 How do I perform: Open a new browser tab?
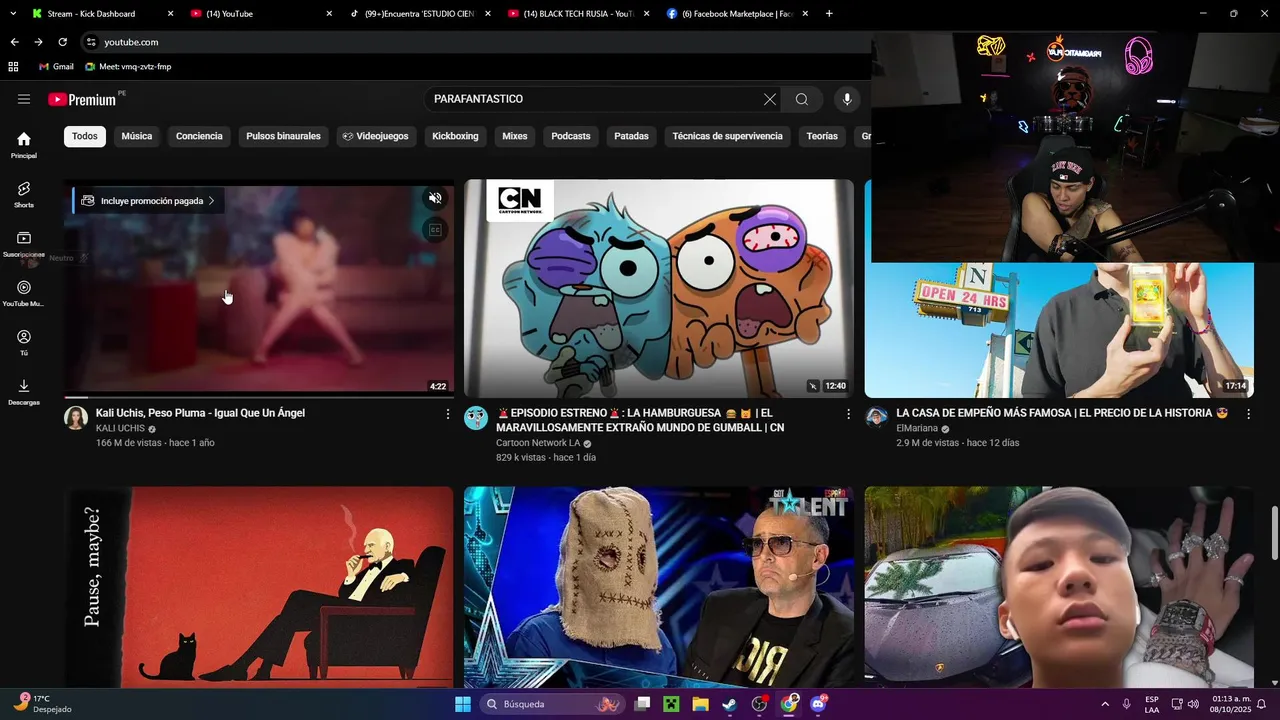point(829,14)
